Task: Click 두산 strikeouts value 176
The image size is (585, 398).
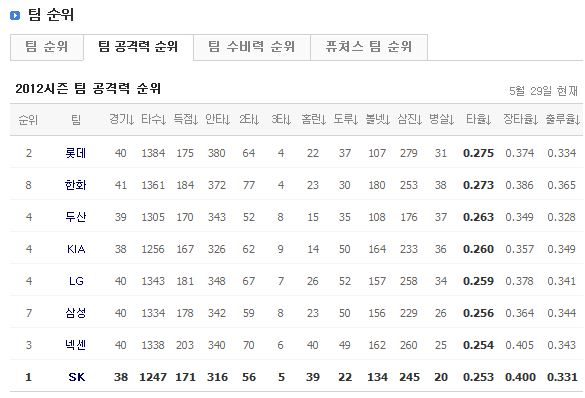Action: tap(409, 217)
